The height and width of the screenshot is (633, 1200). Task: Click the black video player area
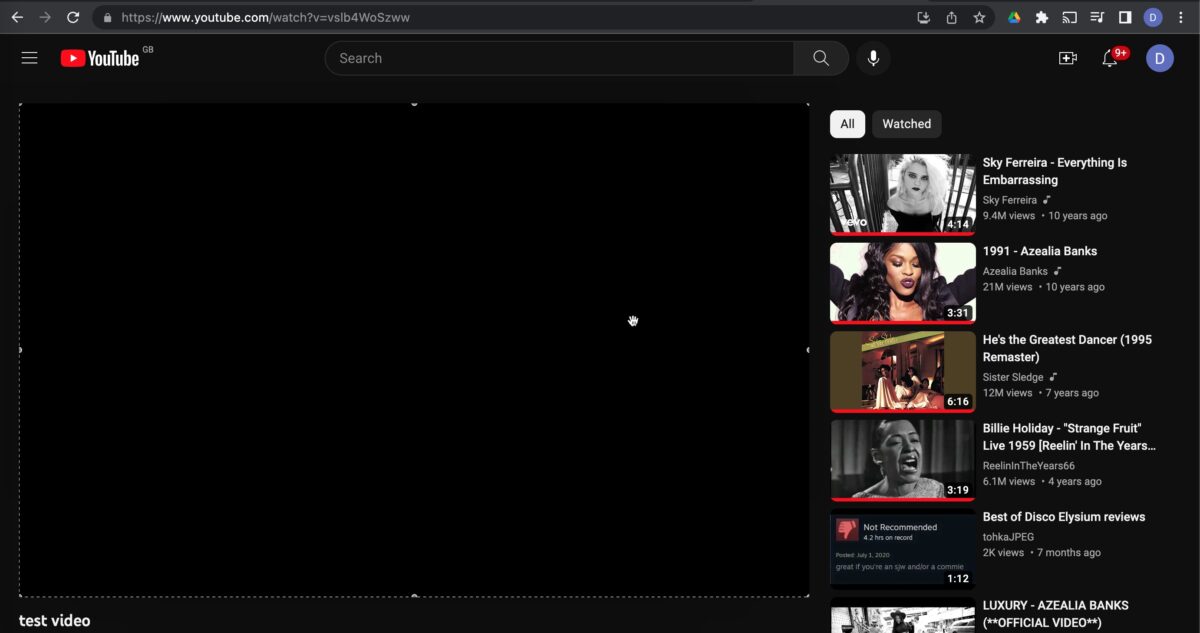tap(414, 350)
